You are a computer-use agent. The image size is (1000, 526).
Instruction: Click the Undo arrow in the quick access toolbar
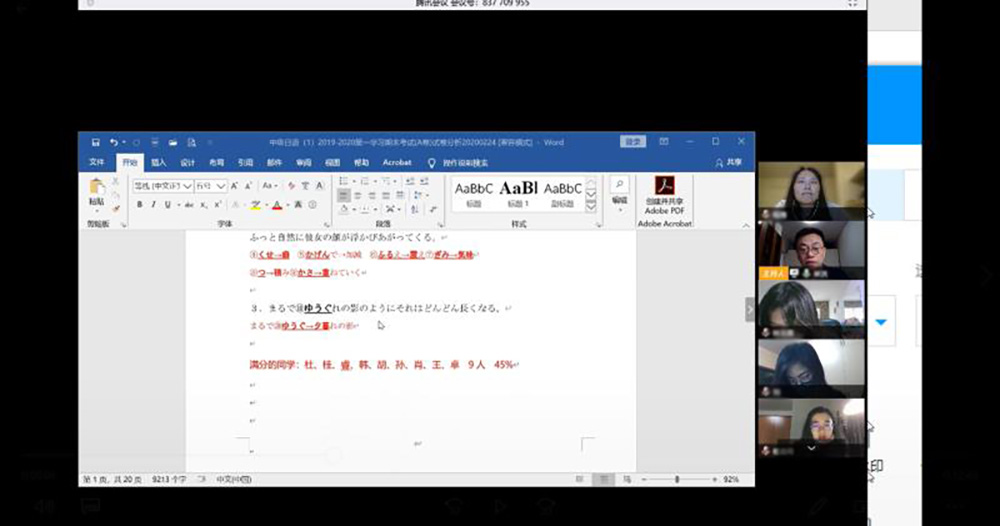pos(113,142)
